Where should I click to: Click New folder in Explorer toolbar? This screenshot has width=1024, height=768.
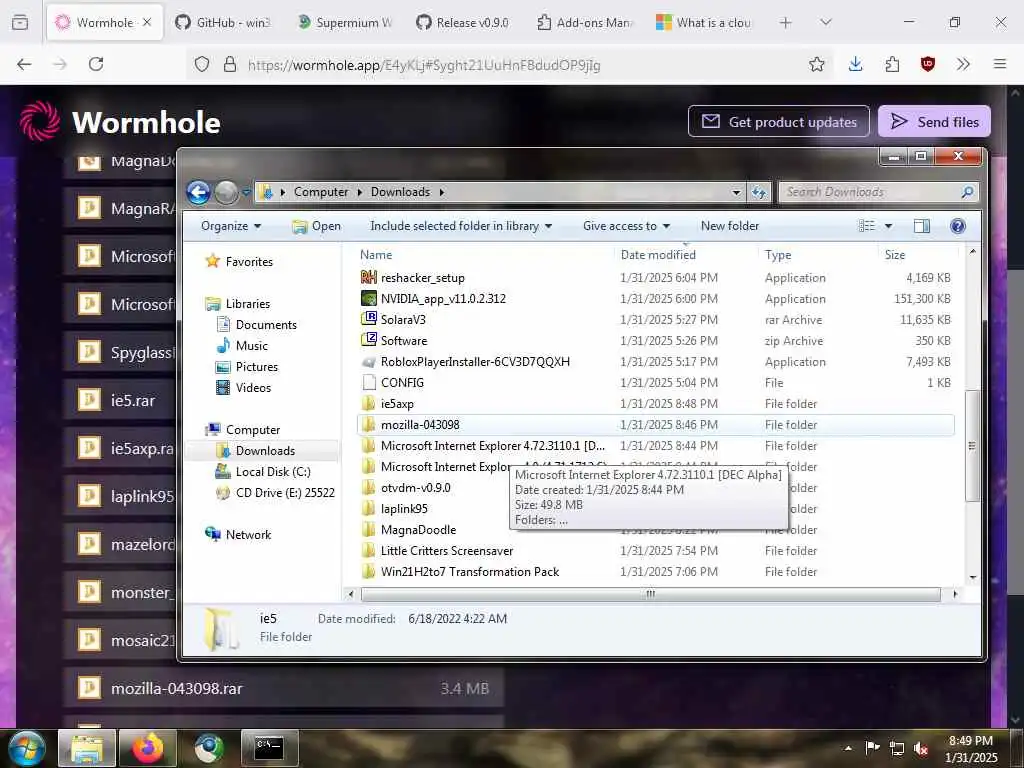(729, 226)
